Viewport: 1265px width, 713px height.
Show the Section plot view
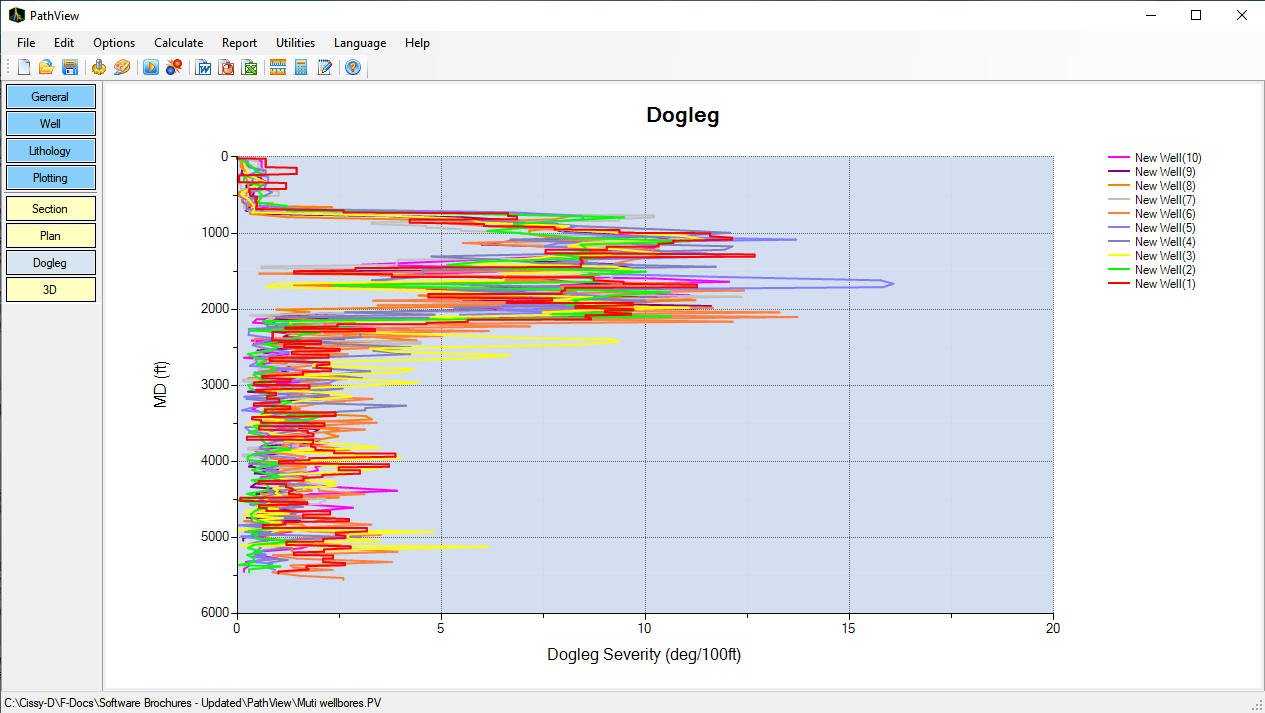point(50,209)
